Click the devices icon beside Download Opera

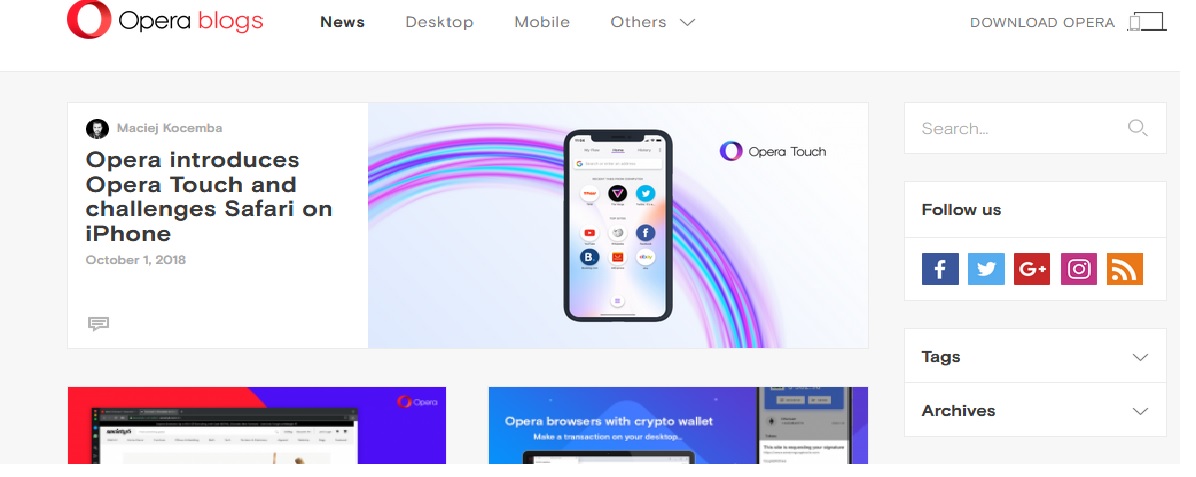click(x=1147, y=22)
